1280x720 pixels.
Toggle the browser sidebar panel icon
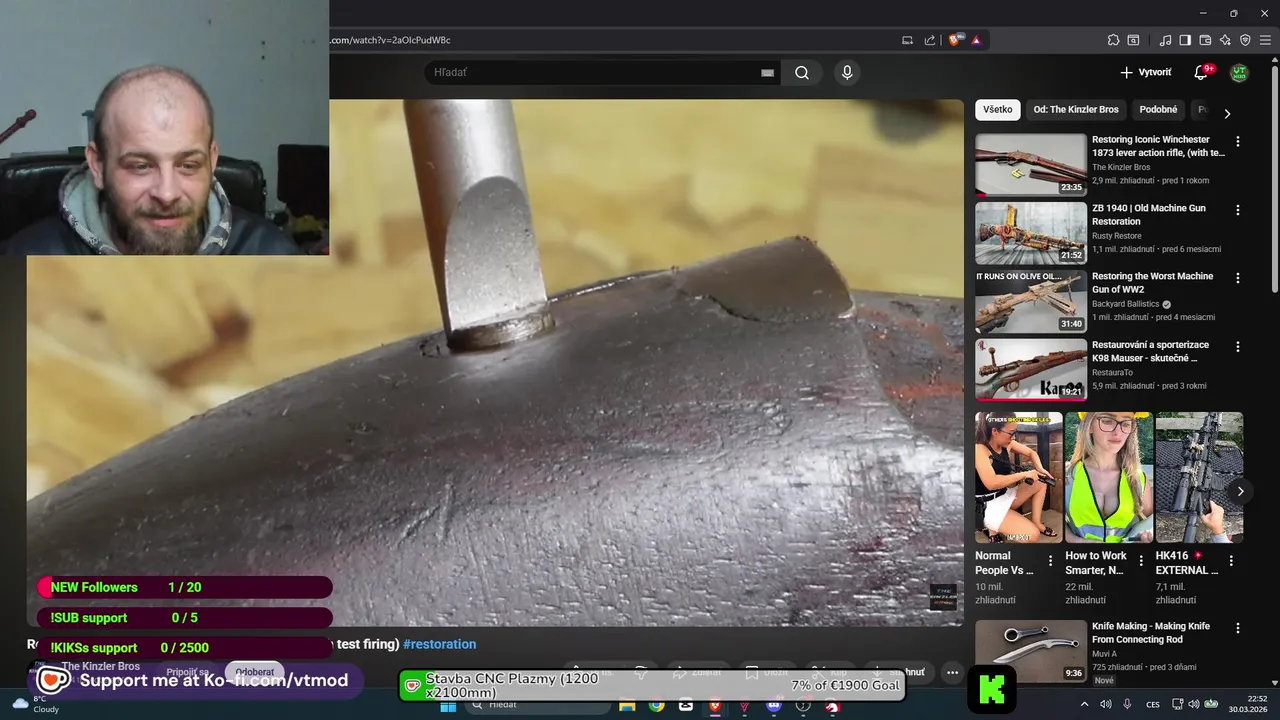(1185, 40)
